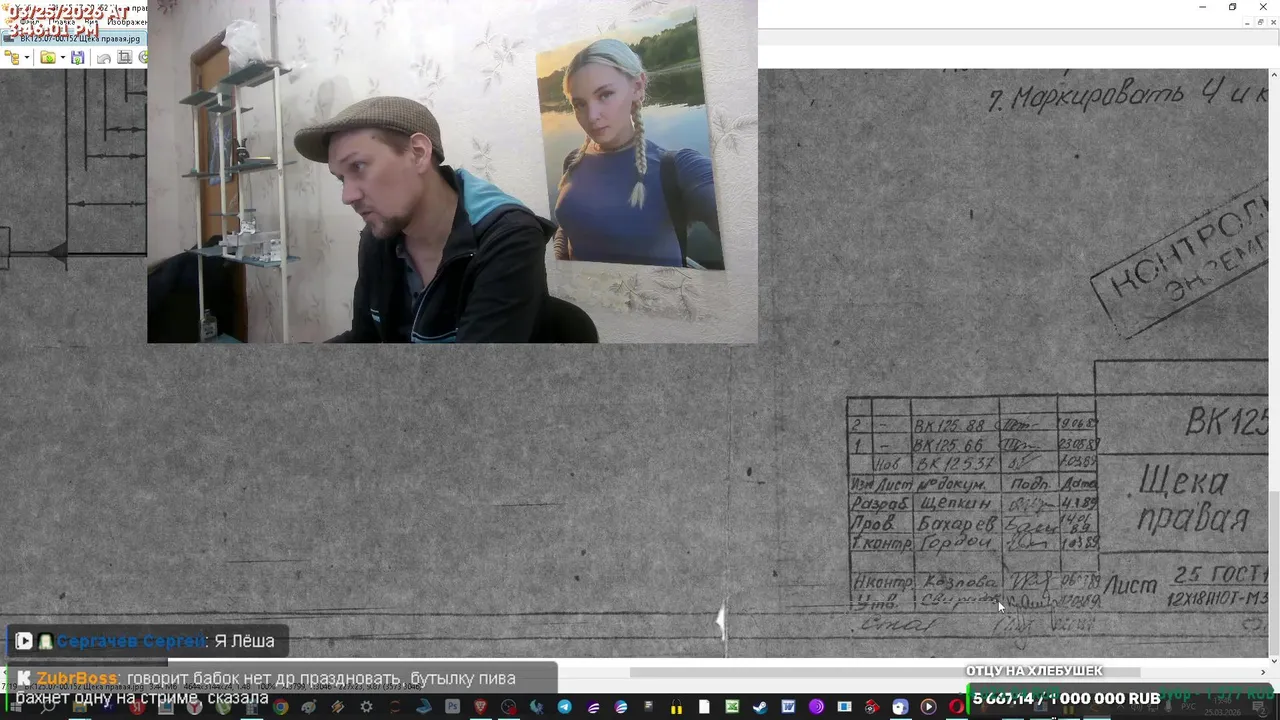Open Excel from the taskbar
The height and width of the screenshot is (720, 1280).
732,707
